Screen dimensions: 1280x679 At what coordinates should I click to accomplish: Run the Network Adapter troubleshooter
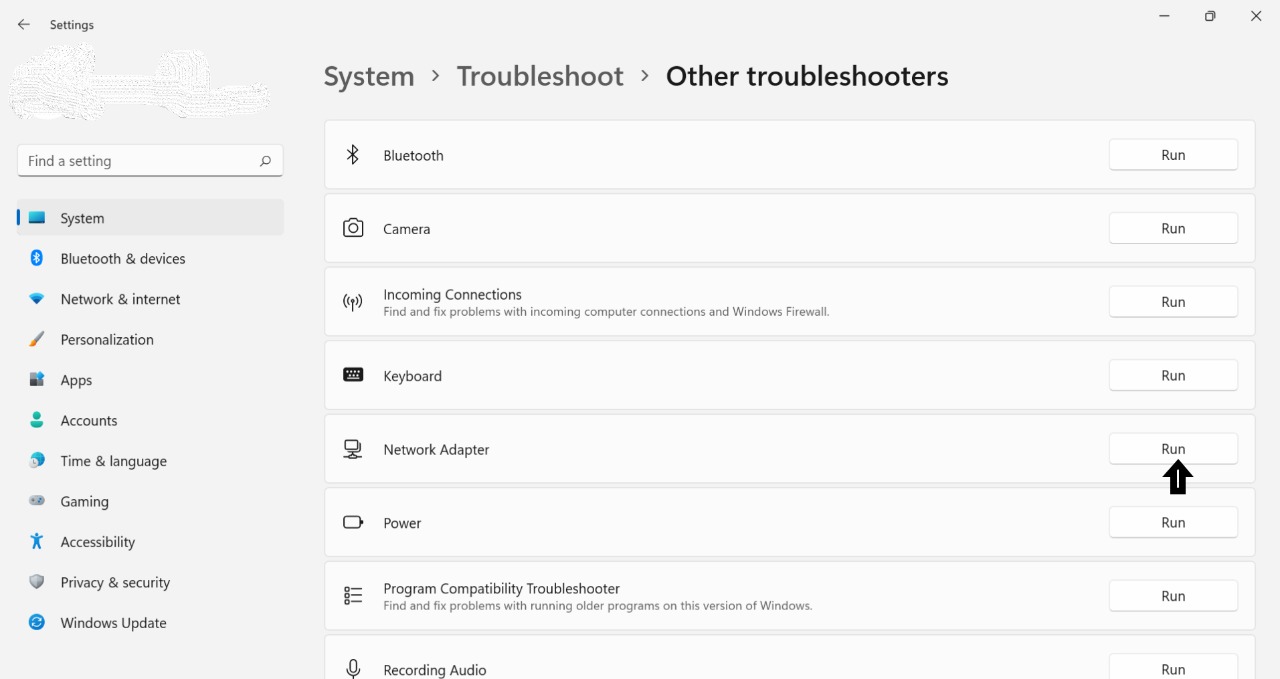[1173, 449]
